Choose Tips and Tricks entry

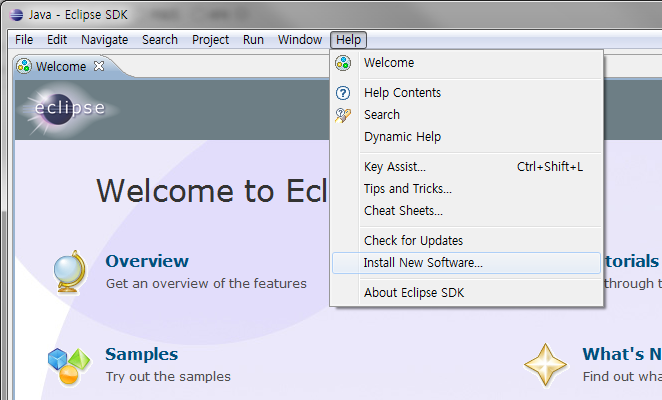(466, 188)
